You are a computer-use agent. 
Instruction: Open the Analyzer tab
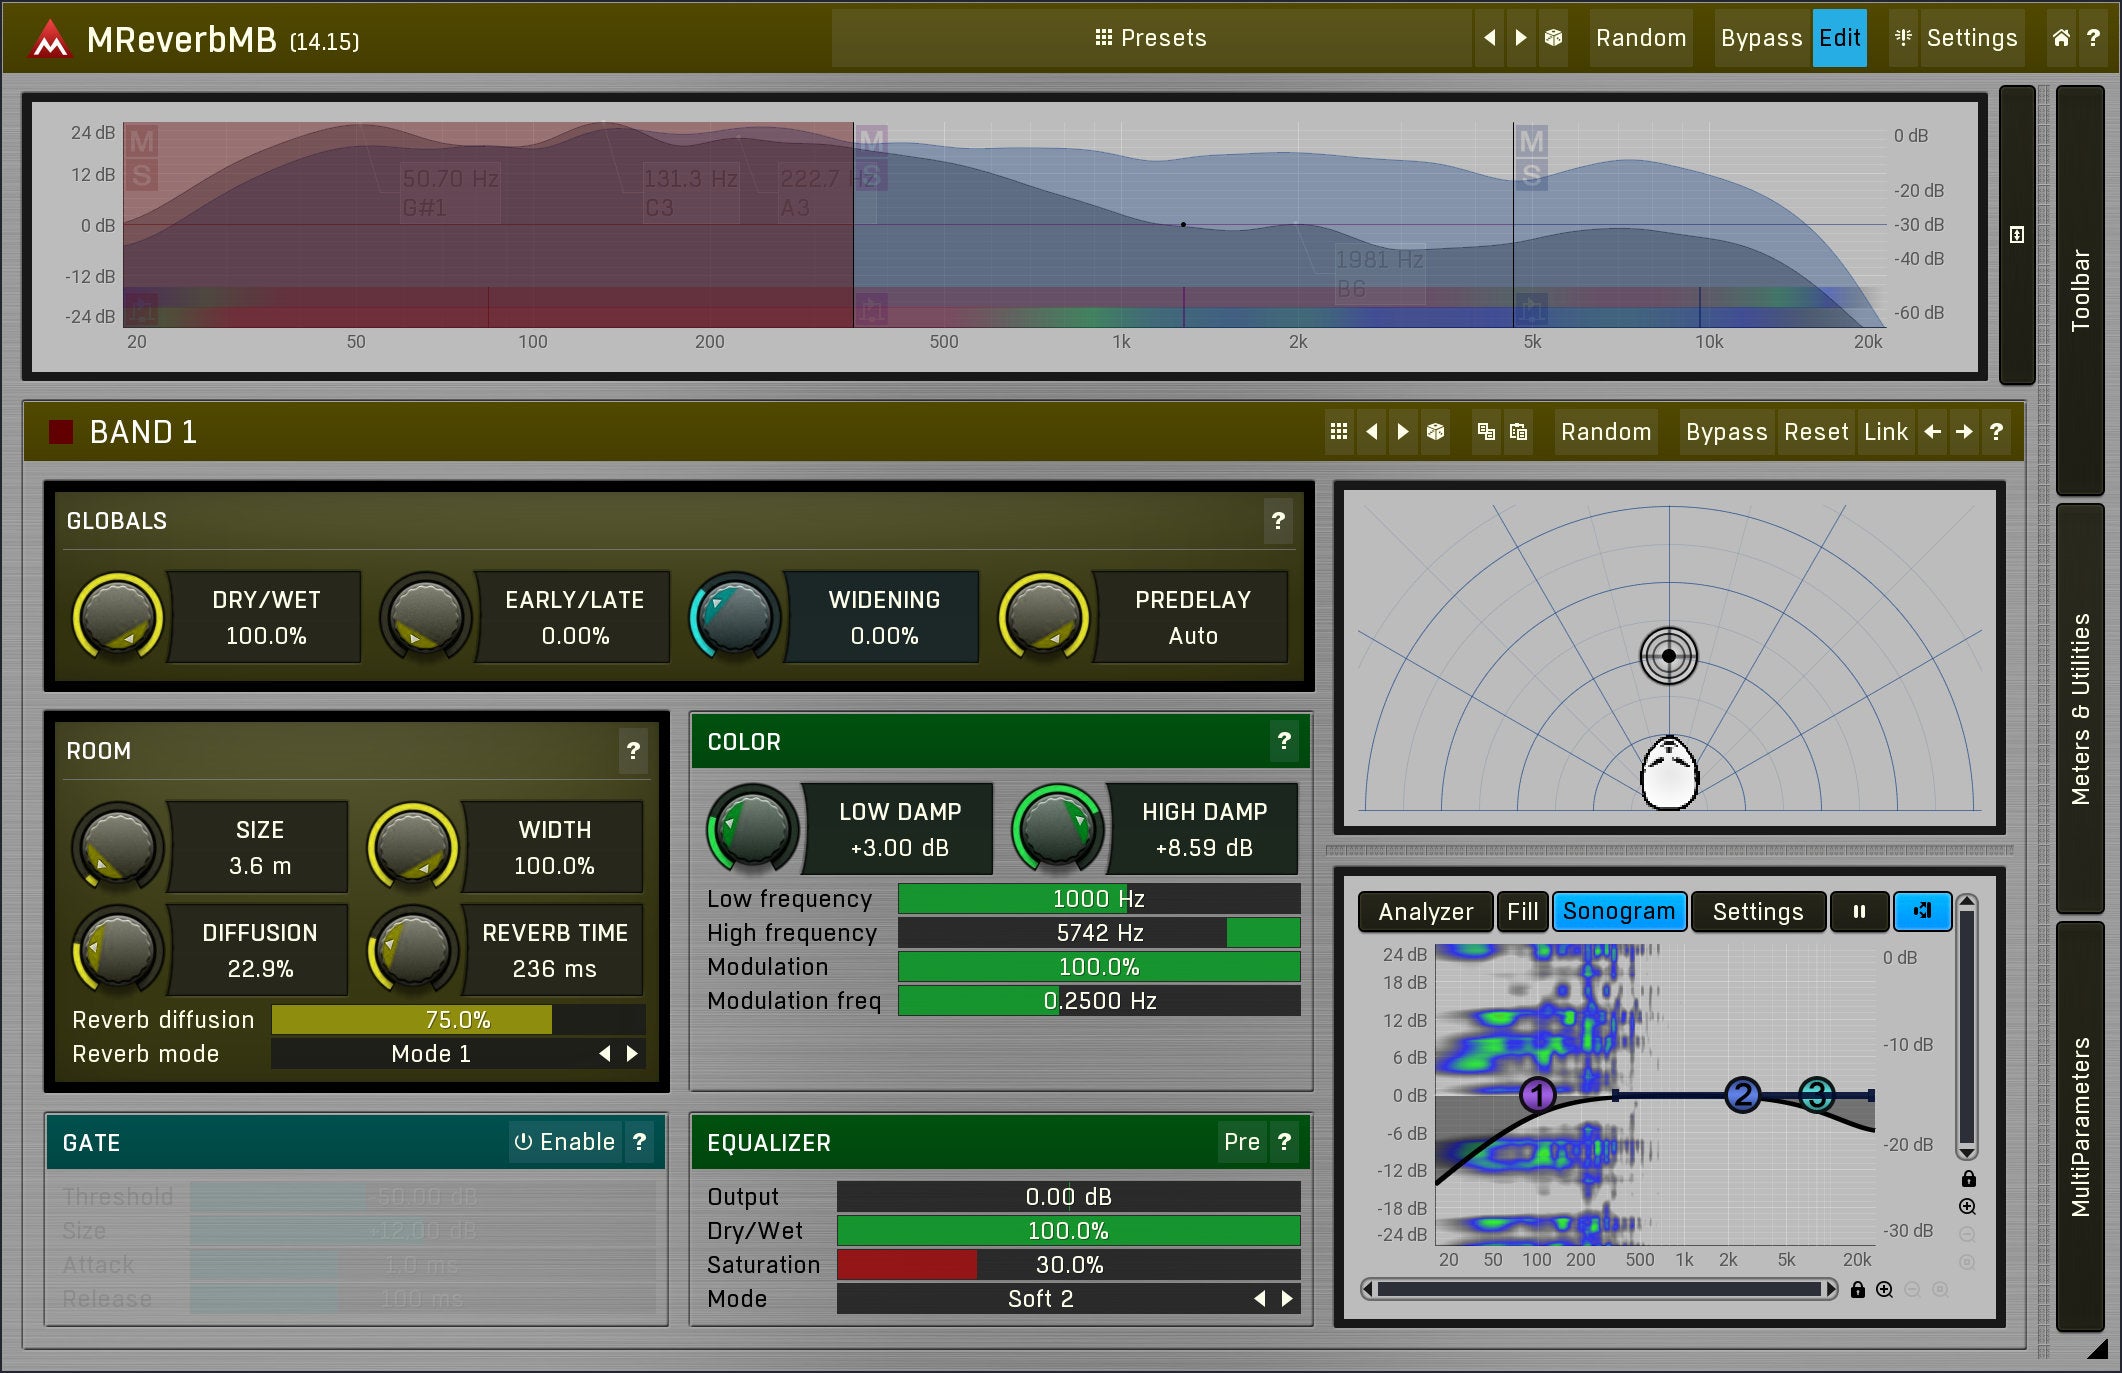1425,912
